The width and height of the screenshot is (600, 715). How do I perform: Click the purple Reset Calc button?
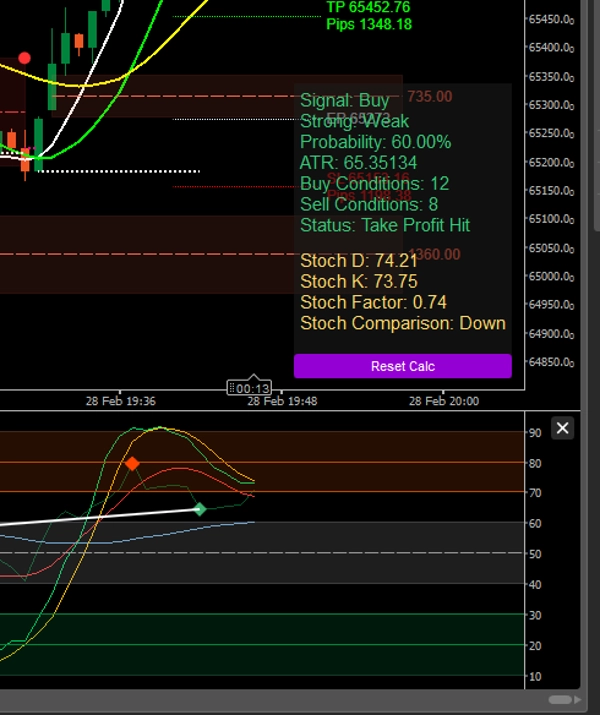(402, 366)
